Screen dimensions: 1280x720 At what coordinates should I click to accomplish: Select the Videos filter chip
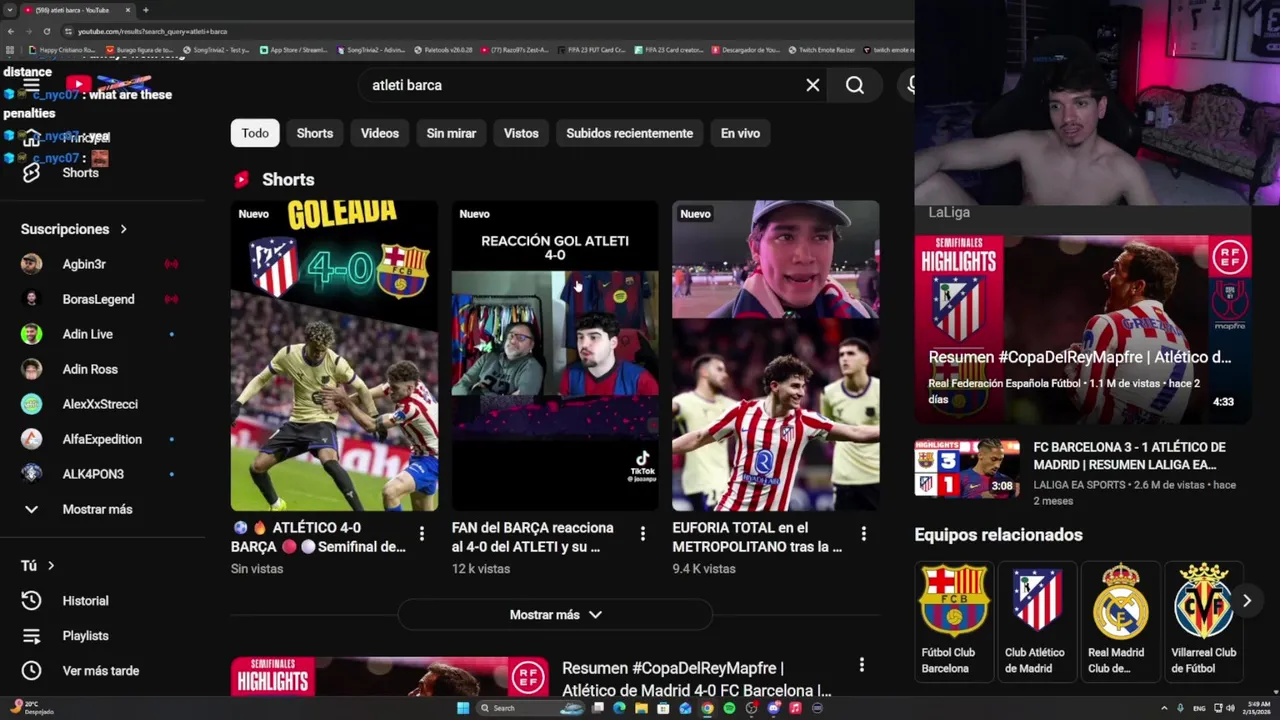(x=380, y=133)
